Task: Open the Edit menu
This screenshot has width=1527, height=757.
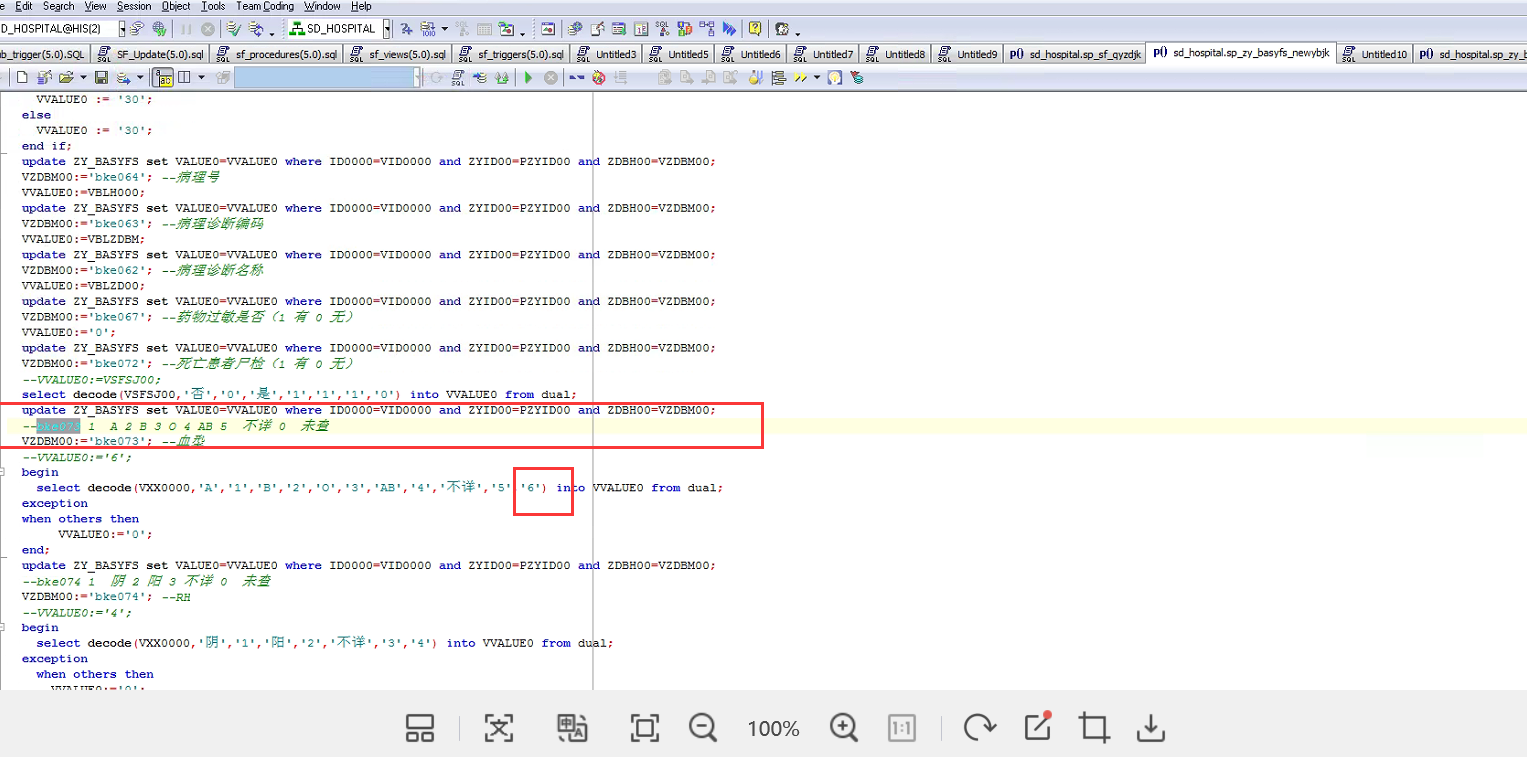Action: 24,6
